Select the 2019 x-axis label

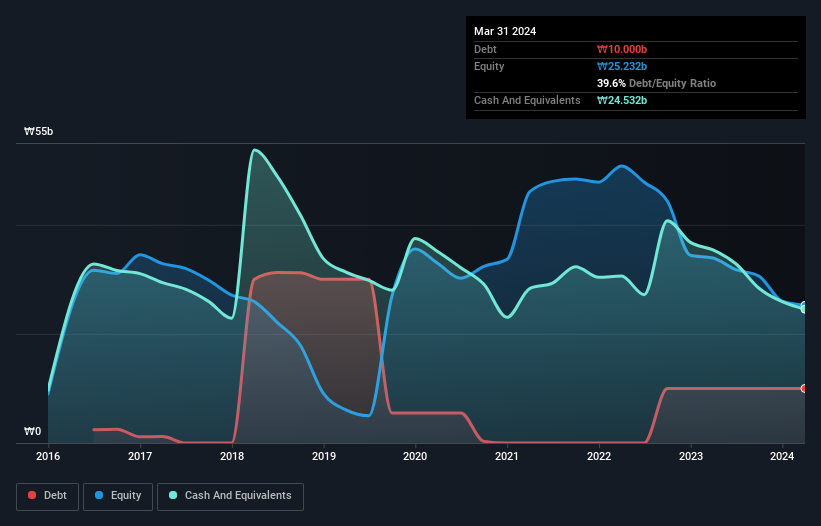(x=324, y=456)
